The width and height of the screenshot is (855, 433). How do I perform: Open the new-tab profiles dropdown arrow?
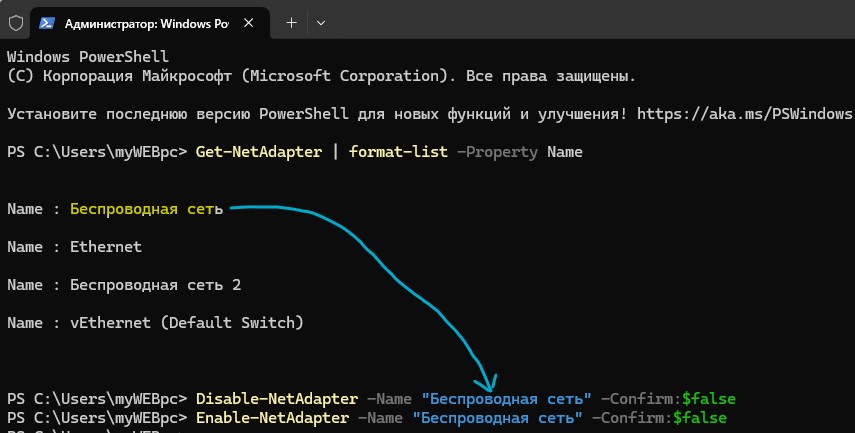tap(321, 23)
